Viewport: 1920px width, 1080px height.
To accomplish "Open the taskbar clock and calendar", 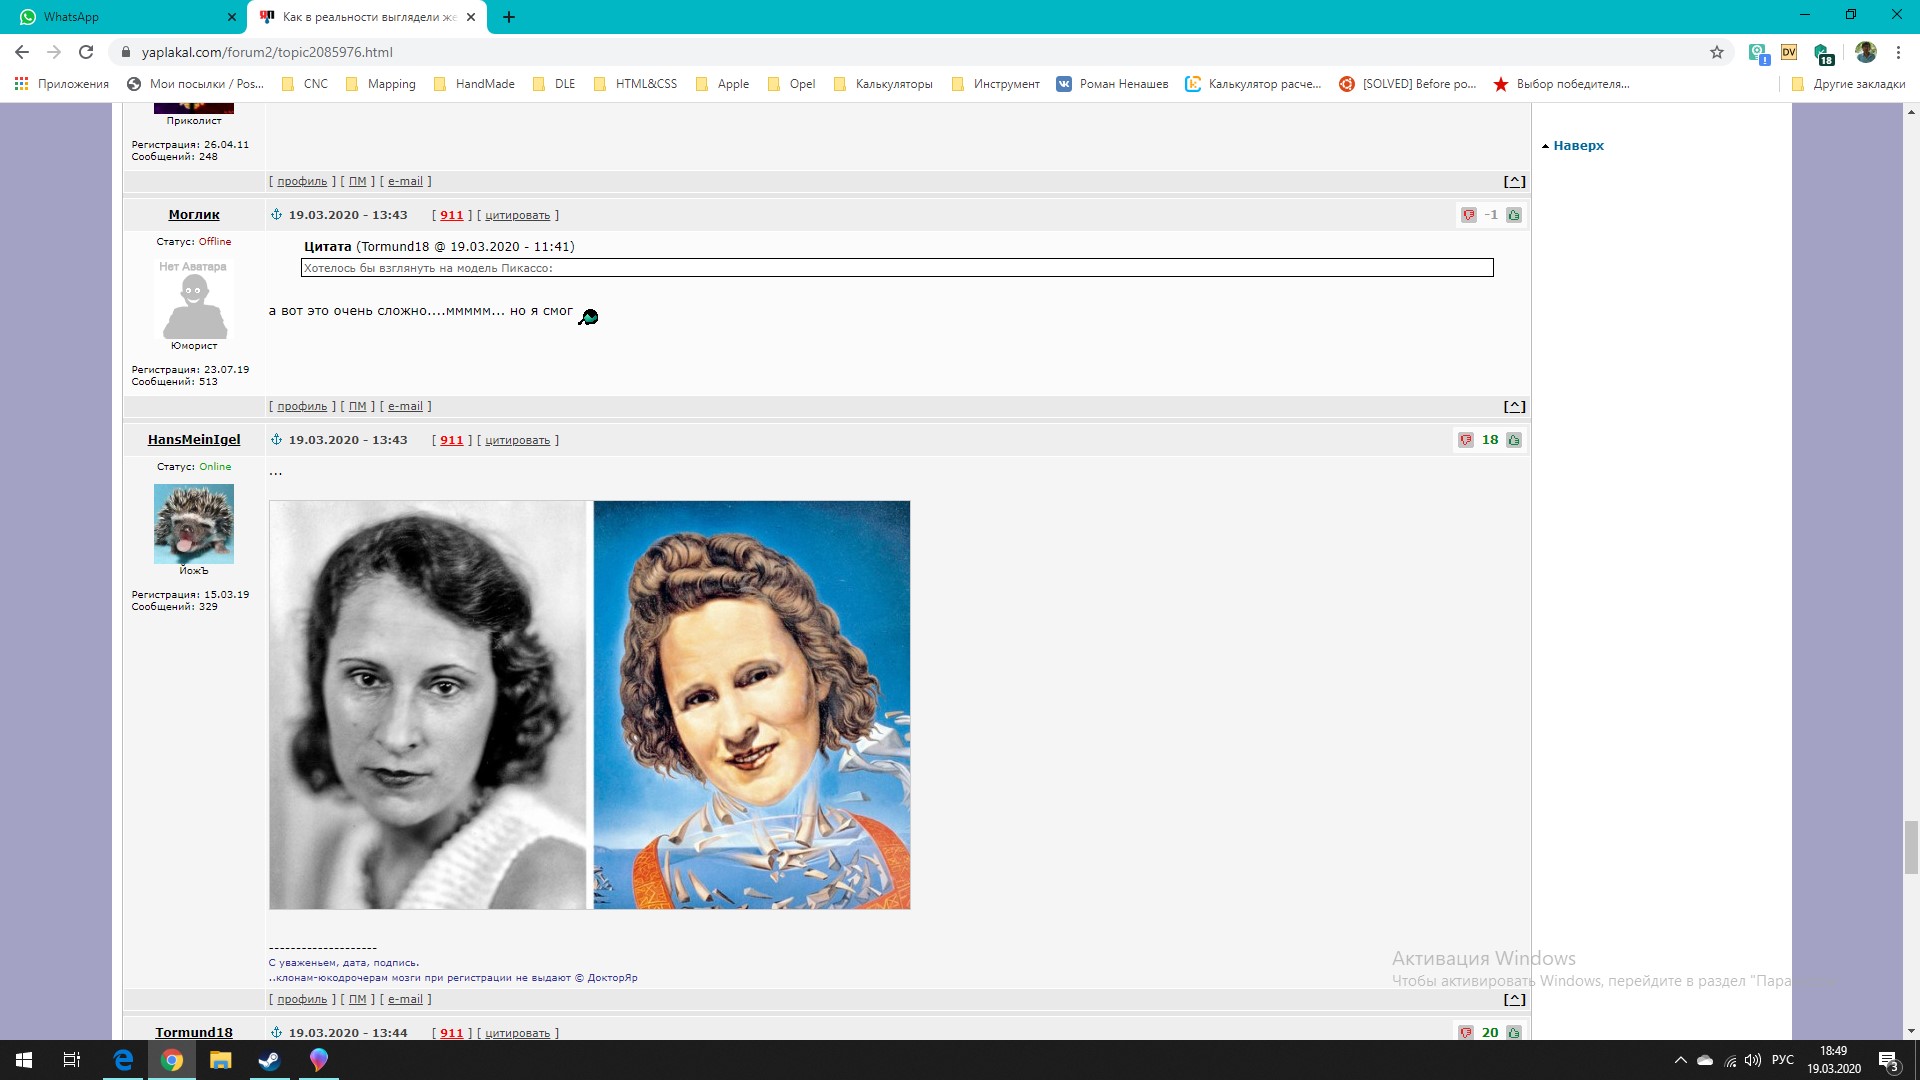I will (1834, 1060).
